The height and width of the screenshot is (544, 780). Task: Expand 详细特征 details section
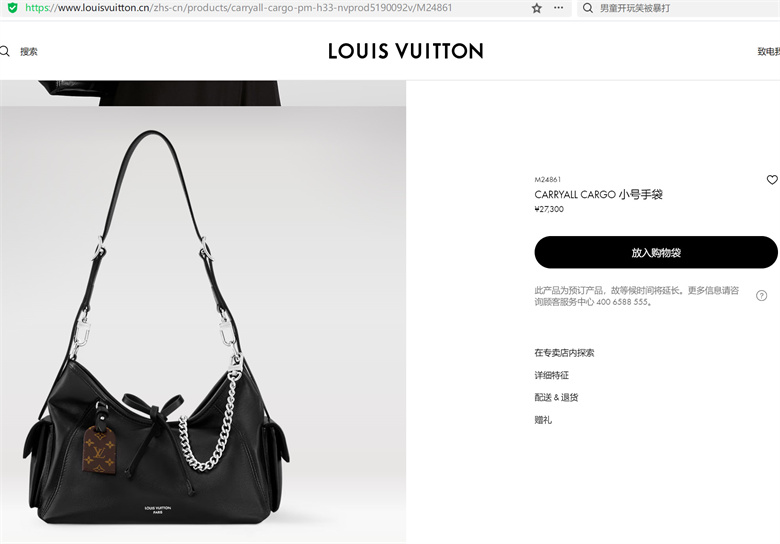pyautogui.click(x=552, y=375)
